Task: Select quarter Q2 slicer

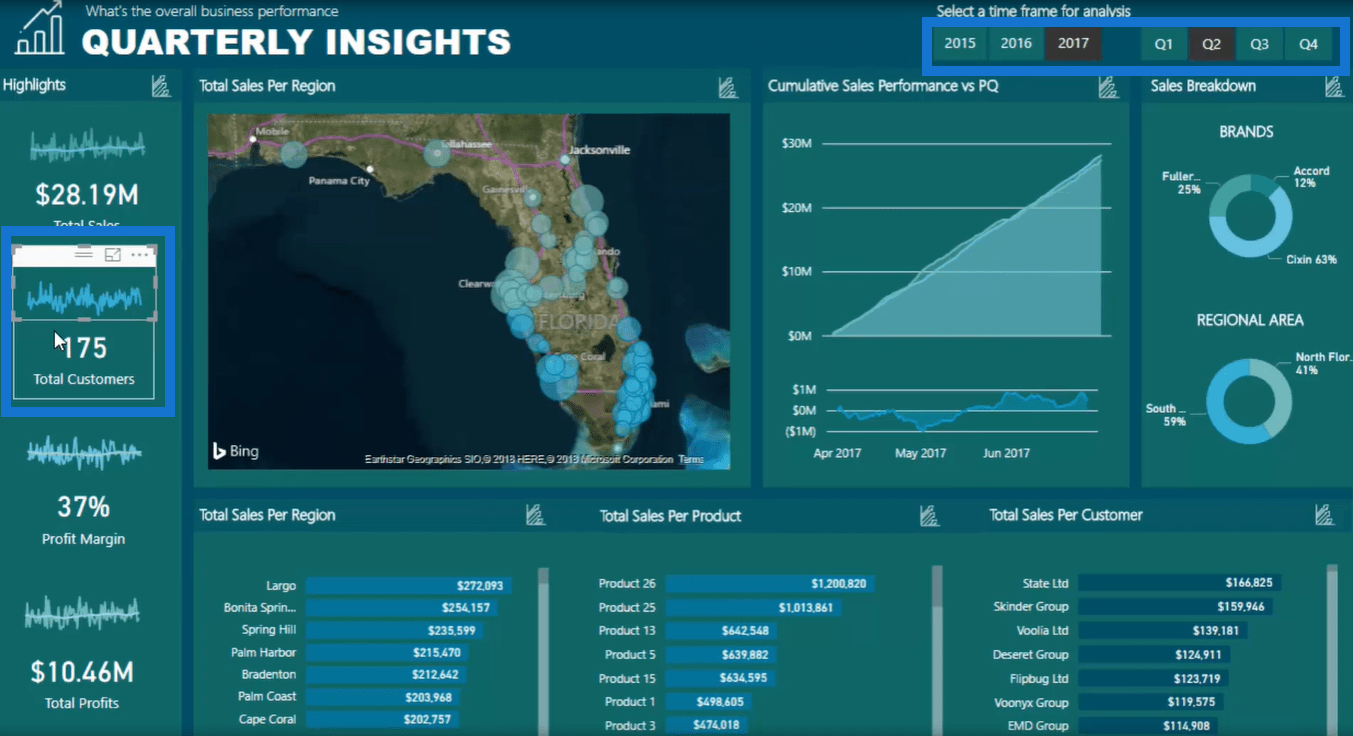Action: pyautogui.click(x=1211, y=44)
